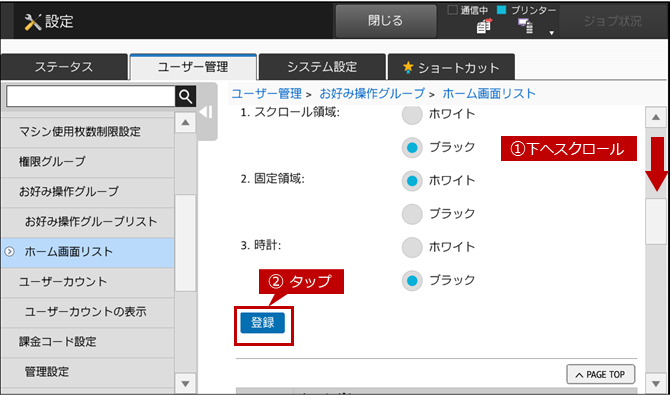This screenshot has width=670, height=396.
Task: Open お好み操作グループ breadcrumb link
Action: [x=372, y=94]
